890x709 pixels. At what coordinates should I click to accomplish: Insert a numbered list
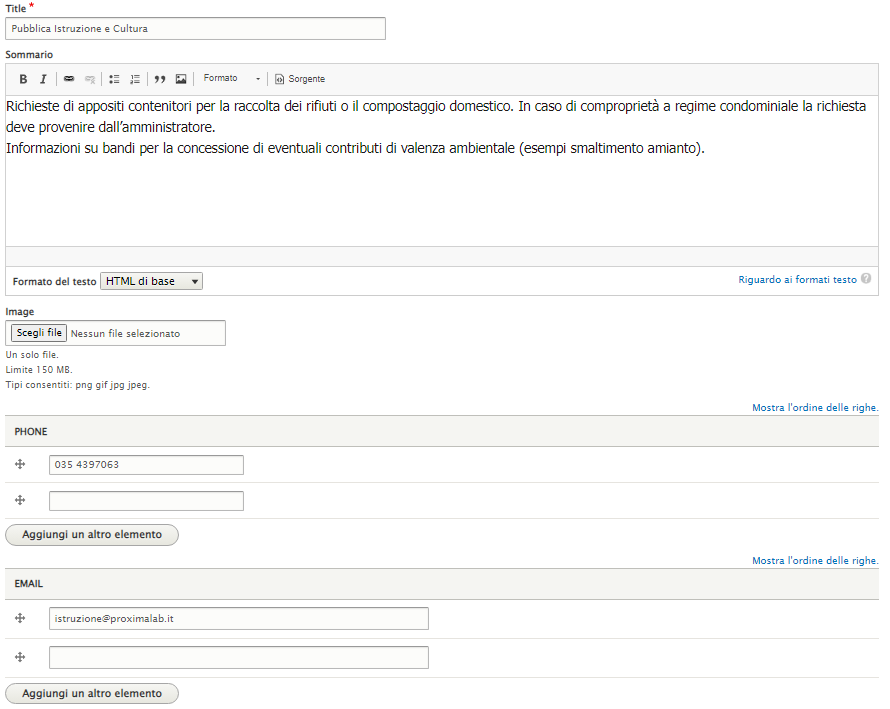click(135, 79)
